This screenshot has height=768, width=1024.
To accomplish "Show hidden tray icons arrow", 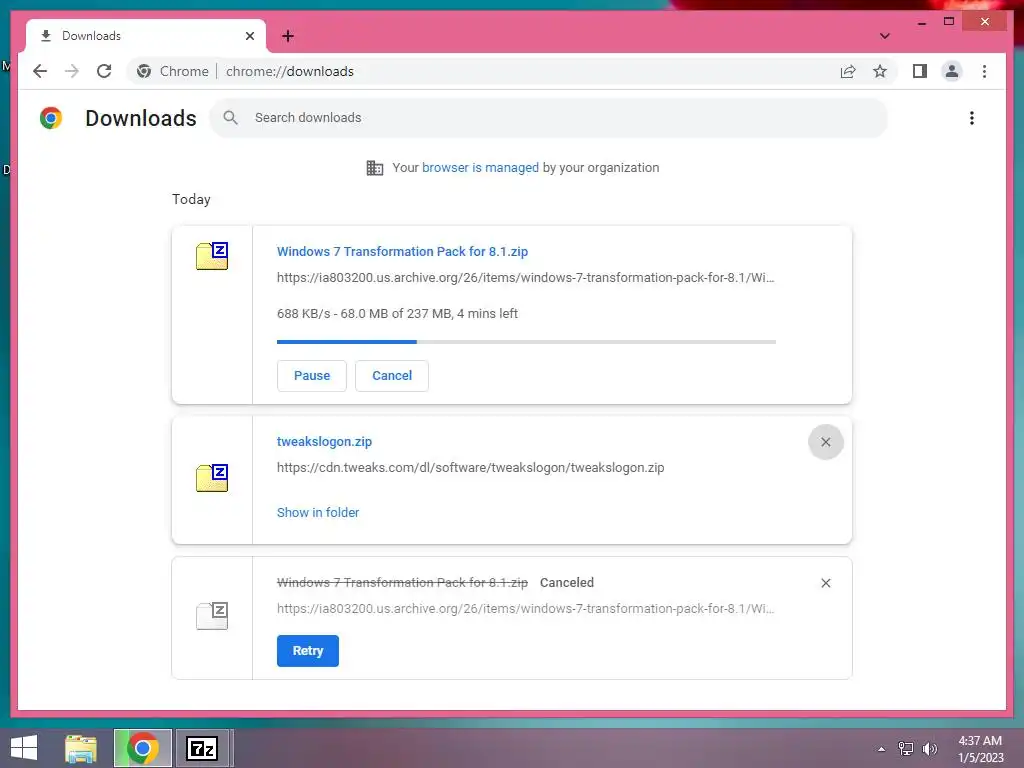I will click(881, 749).
